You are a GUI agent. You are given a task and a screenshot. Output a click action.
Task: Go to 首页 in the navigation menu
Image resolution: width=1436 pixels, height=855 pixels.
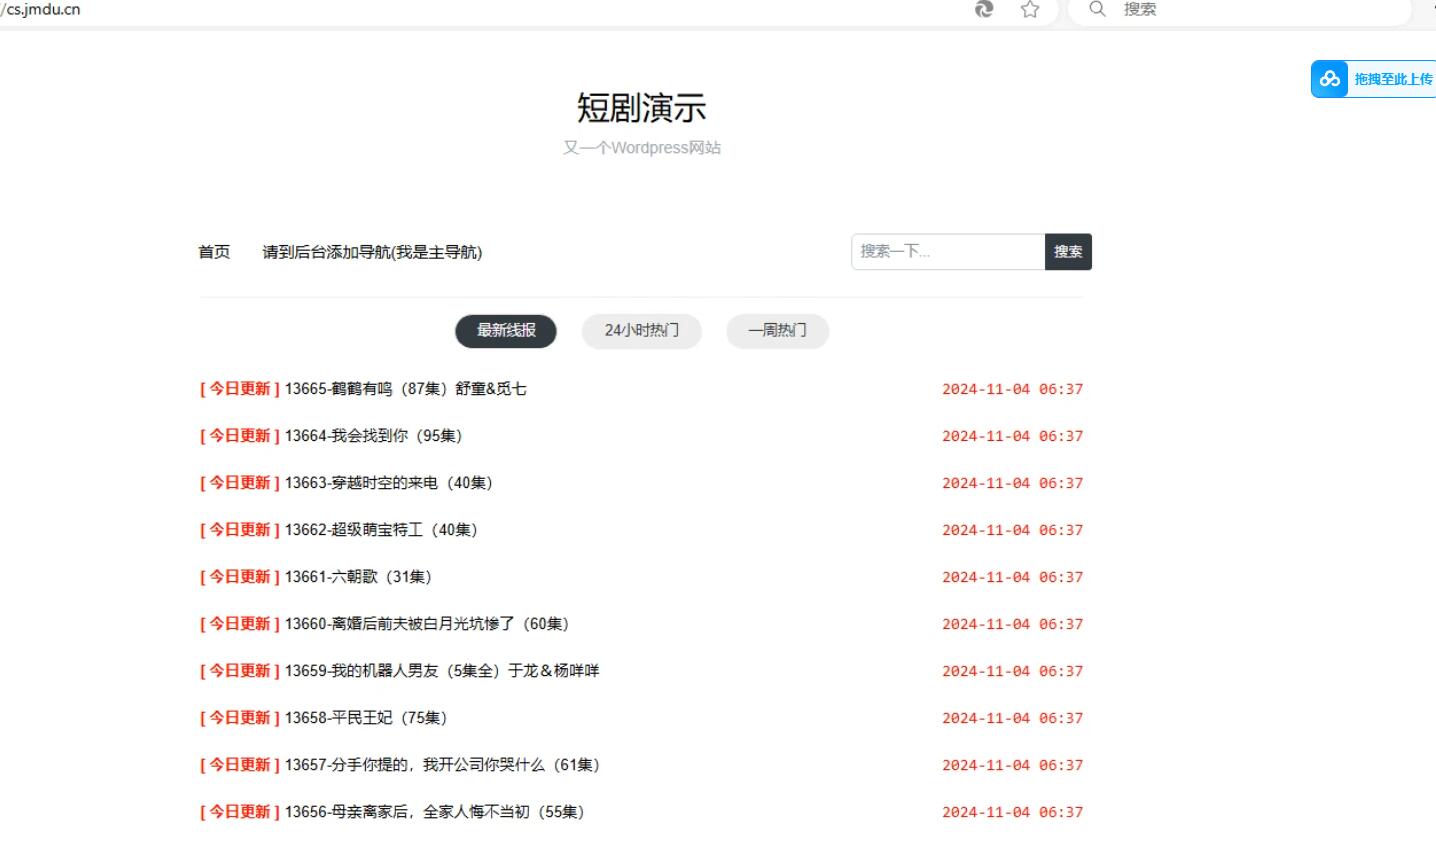[x=214, y=252]
